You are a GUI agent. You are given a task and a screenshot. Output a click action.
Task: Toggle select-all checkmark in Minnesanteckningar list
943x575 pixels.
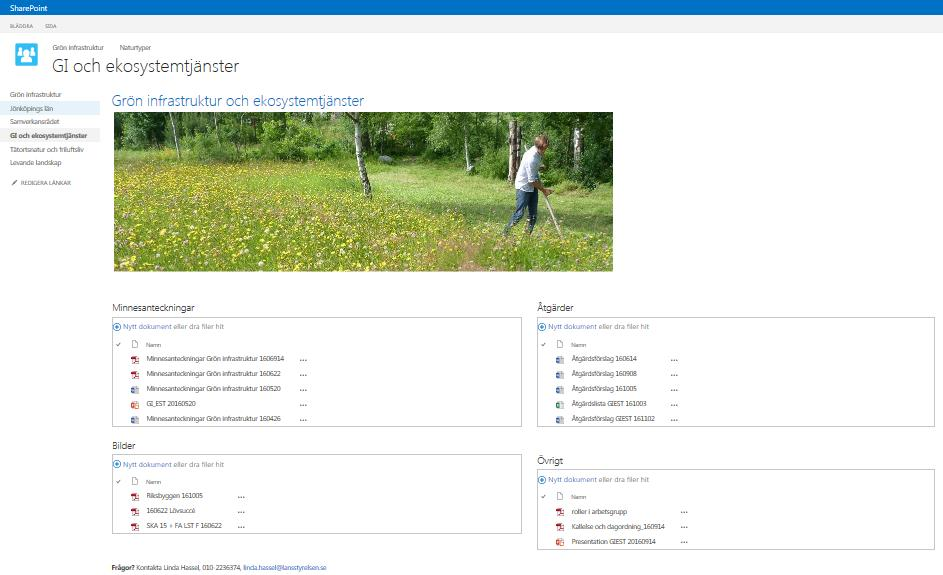click(118, 345)
